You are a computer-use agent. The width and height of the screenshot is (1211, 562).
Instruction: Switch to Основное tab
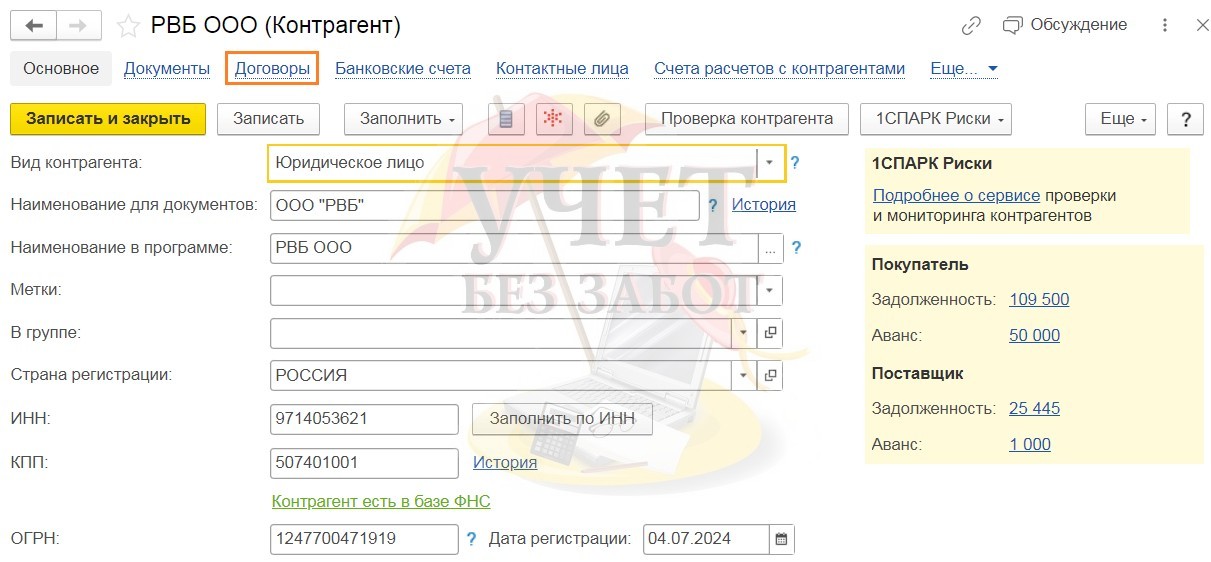pos(61,69)
